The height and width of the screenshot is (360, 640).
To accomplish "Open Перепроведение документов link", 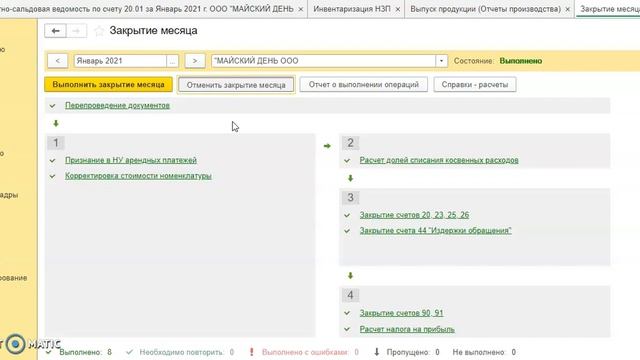I will 117,105.
